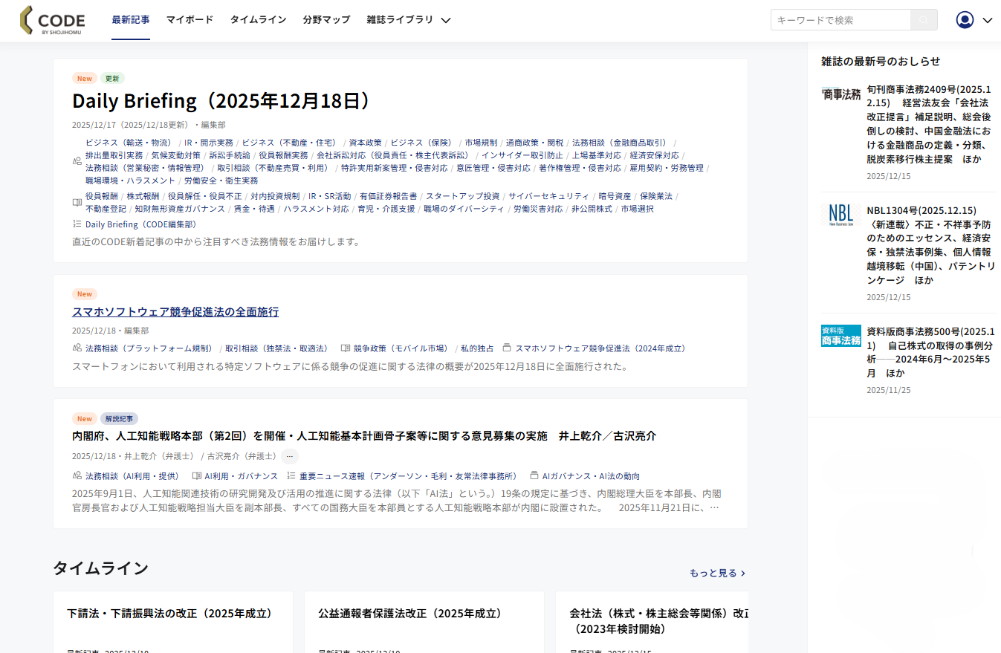Screen dimensions: 1001x653
Task: Click the search magnifier button
Action: point(924,20)
